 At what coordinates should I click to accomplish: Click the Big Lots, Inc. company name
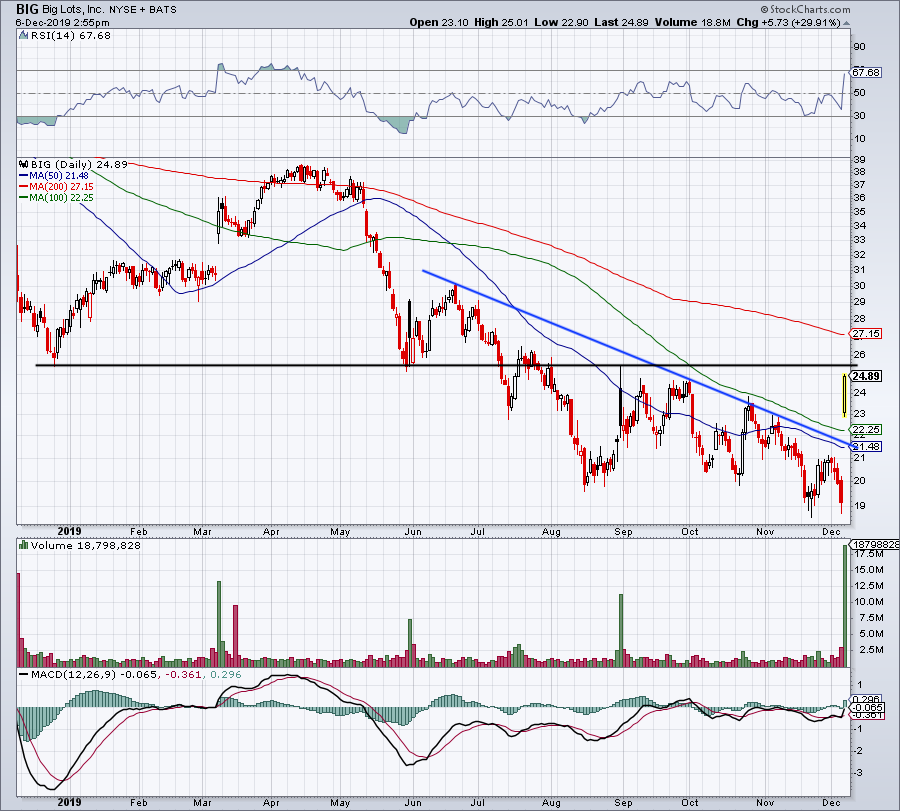pyautogui.click(x=73, y=10)
